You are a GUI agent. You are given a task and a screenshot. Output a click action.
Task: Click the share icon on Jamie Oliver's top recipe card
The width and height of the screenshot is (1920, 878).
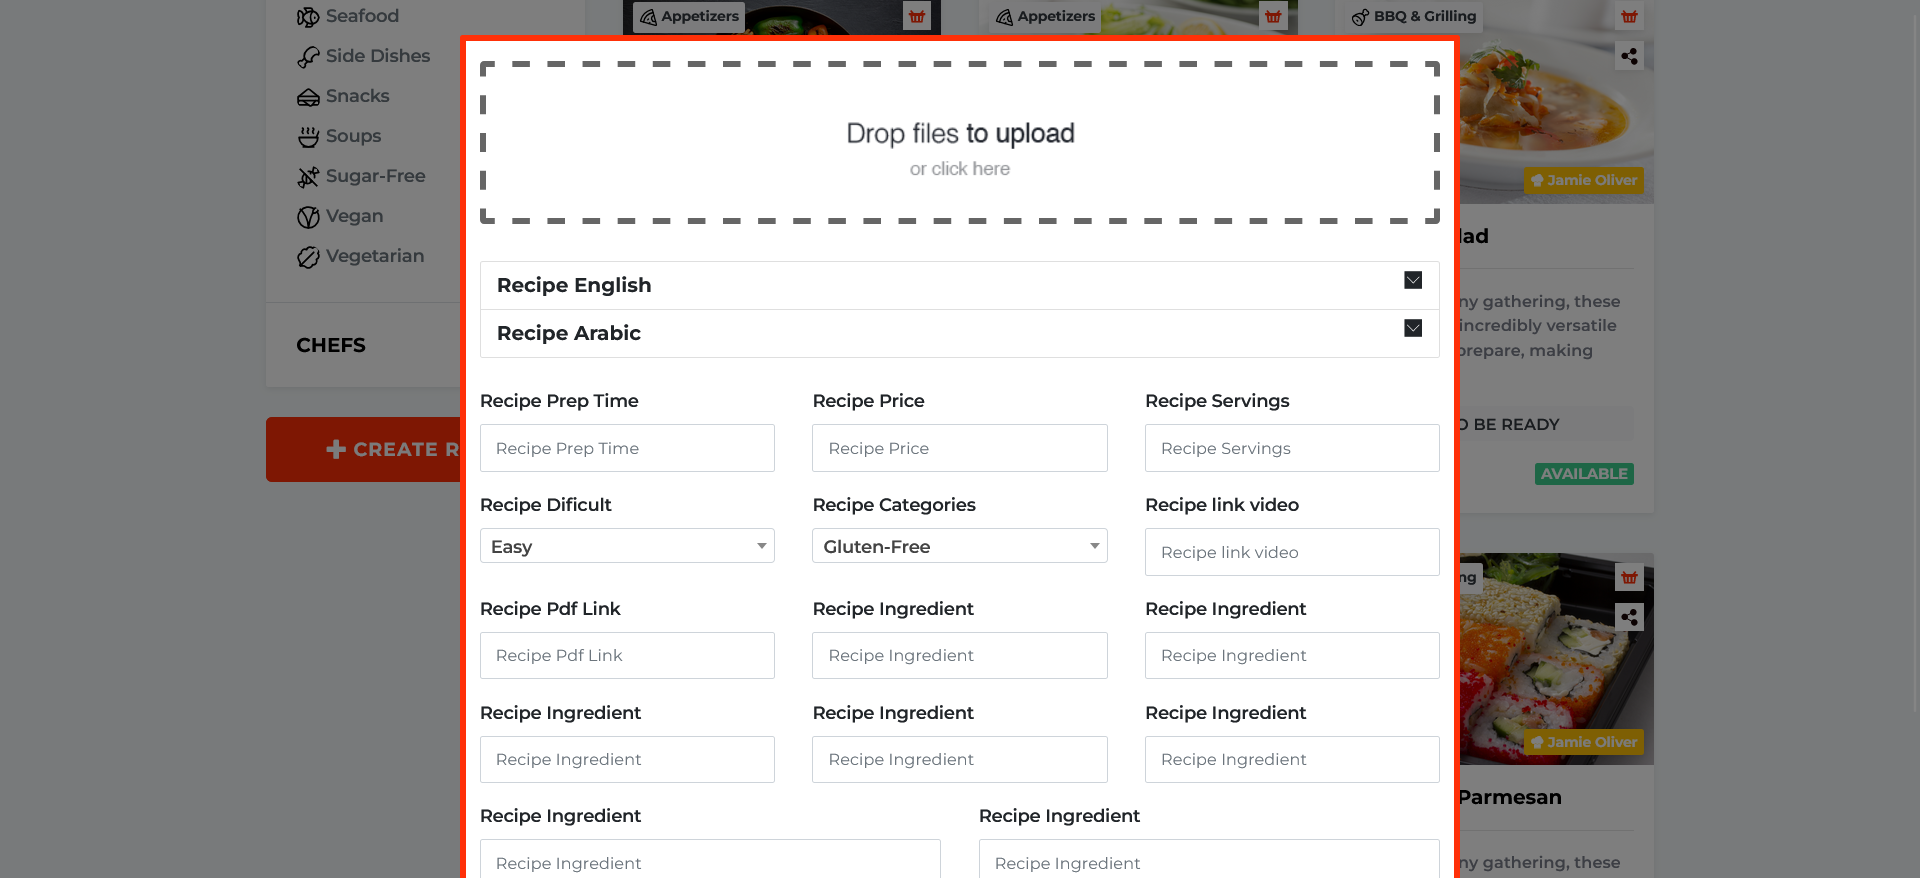point(1629,56)
